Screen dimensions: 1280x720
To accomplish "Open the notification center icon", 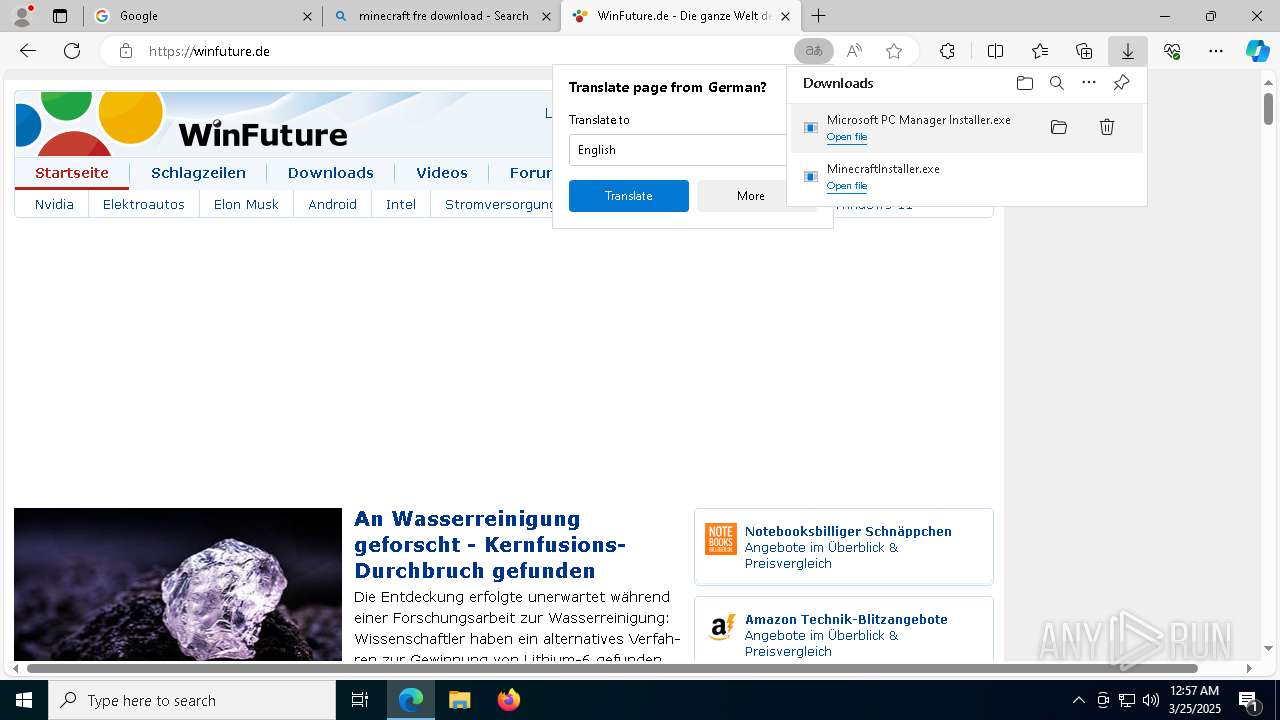I will [x=1248, y=700].
